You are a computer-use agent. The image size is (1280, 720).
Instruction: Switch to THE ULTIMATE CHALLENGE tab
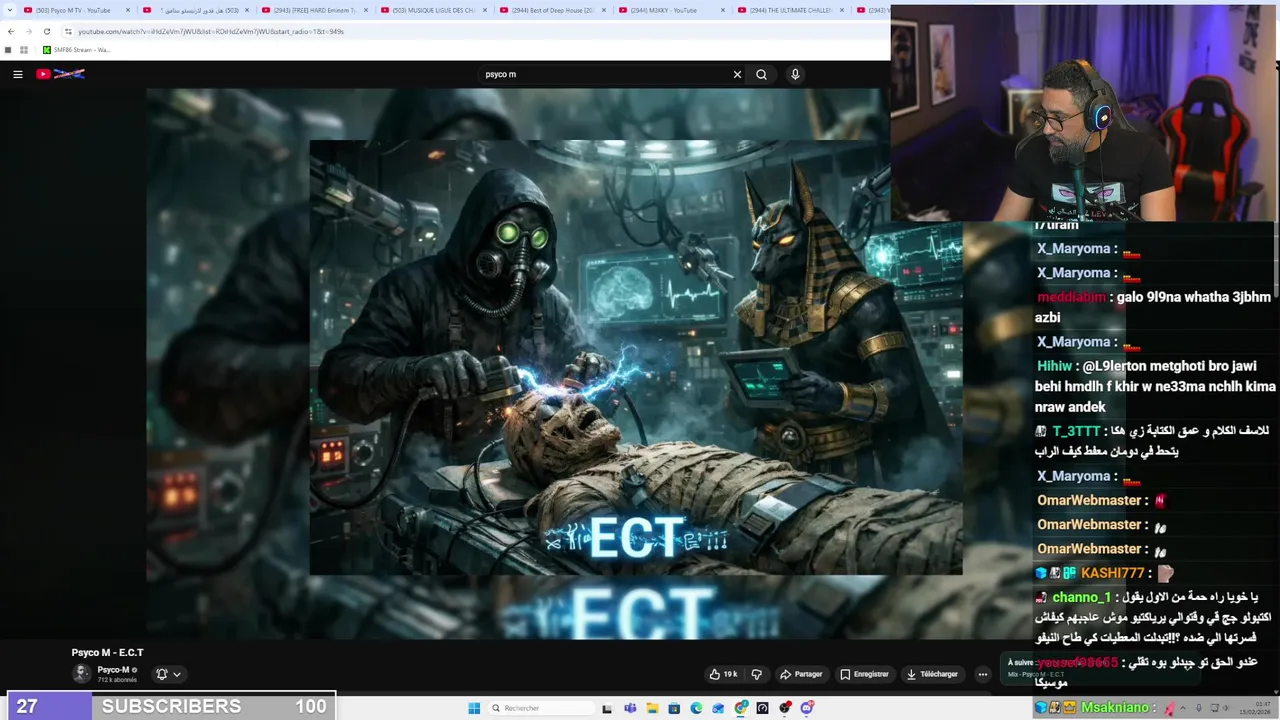(789, 10)
